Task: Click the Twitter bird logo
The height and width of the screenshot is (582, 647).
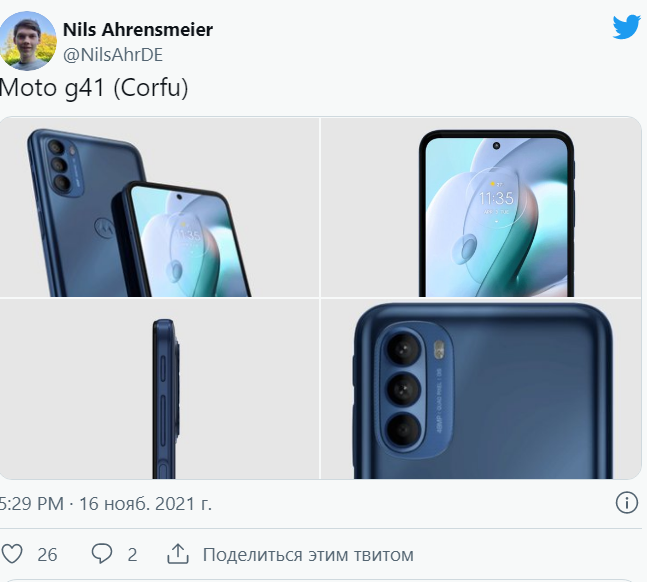Action: [626, 28]
